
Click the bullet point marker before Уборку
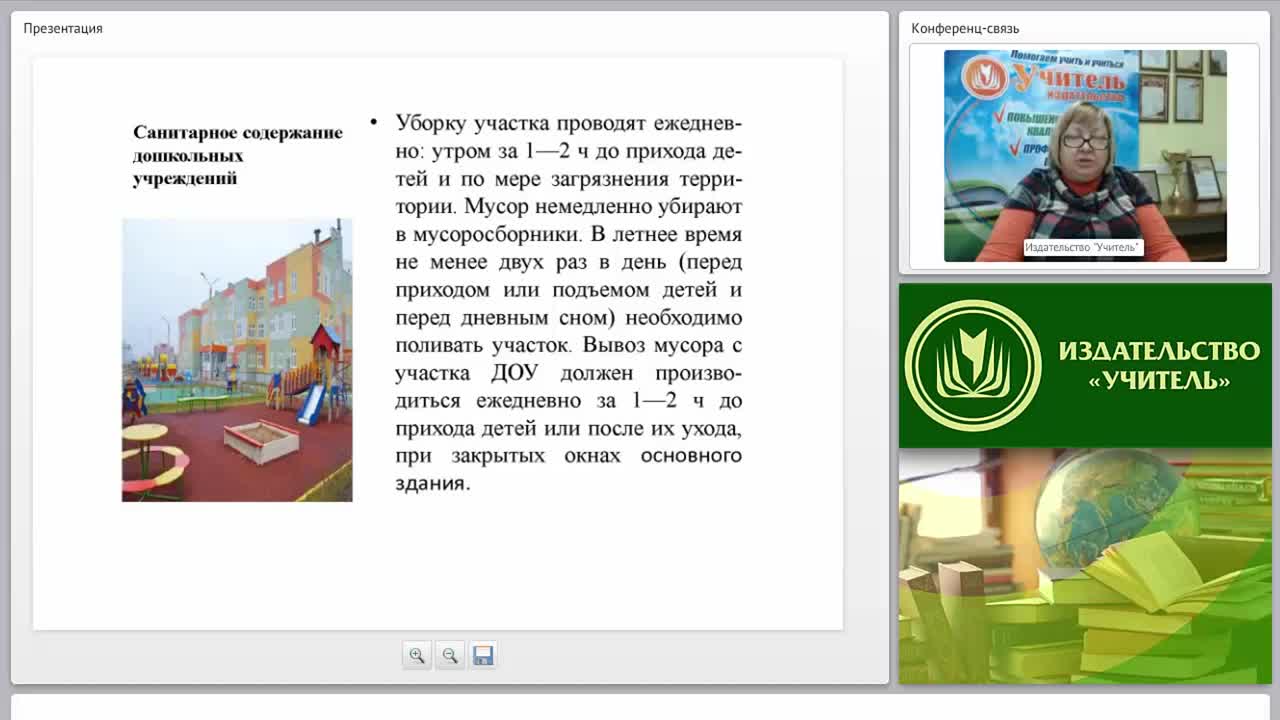(x=374, y=123)
